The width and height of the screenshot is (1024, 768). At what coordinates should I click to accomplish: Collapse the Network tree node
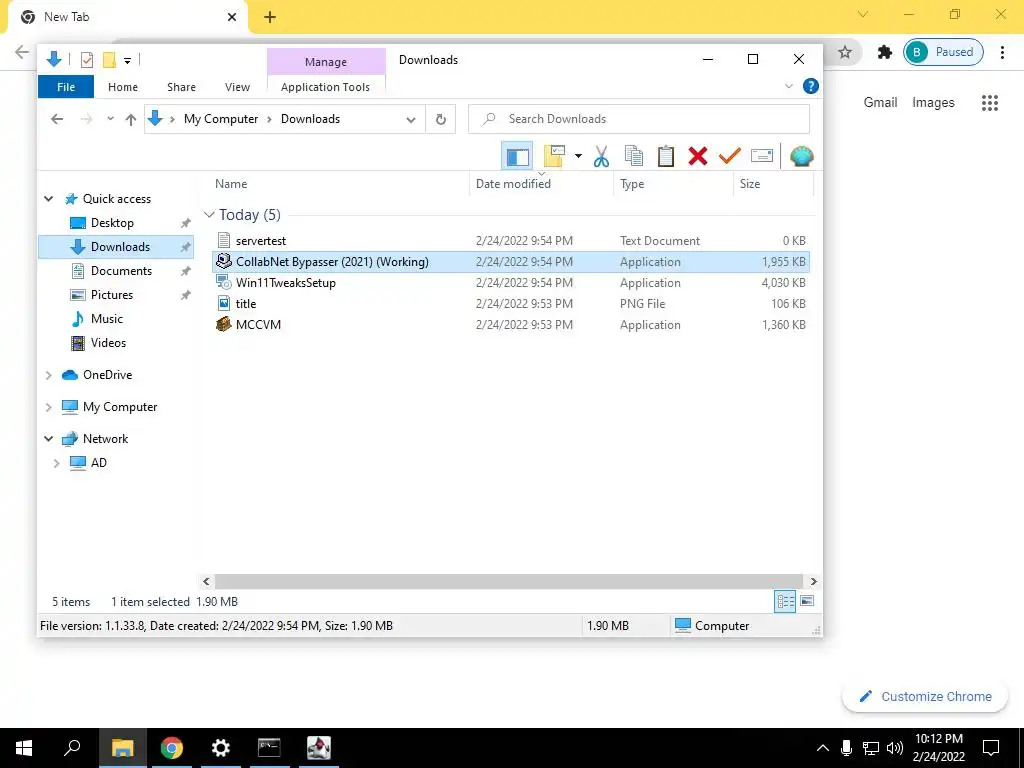(48, 439)
